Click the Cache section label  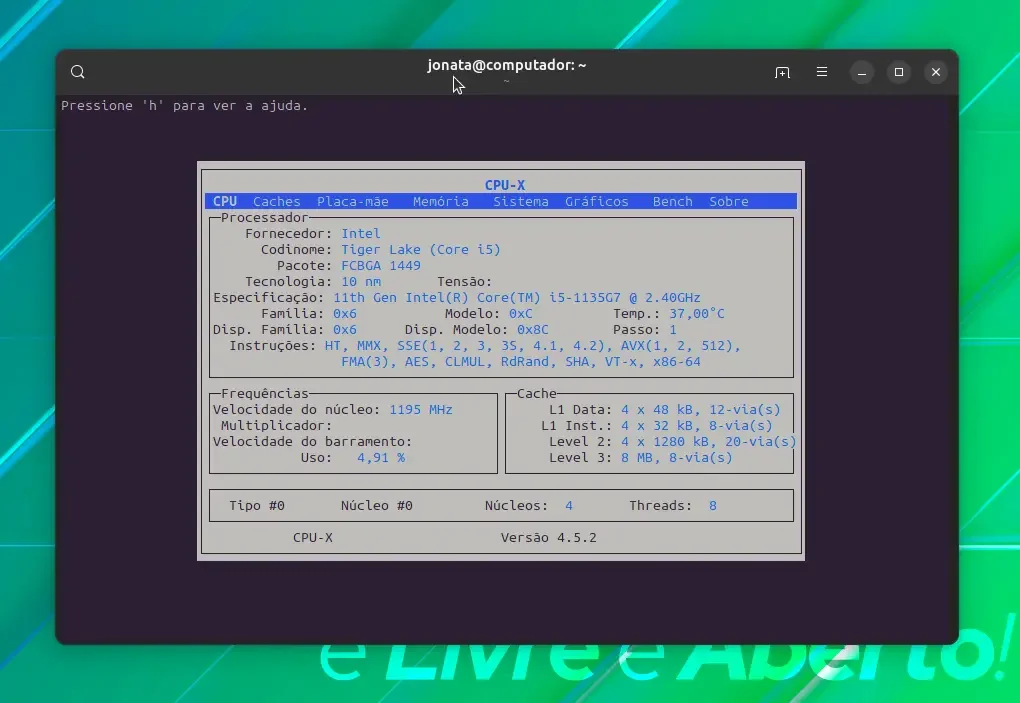pyautogui.click(x=537, y=393)
